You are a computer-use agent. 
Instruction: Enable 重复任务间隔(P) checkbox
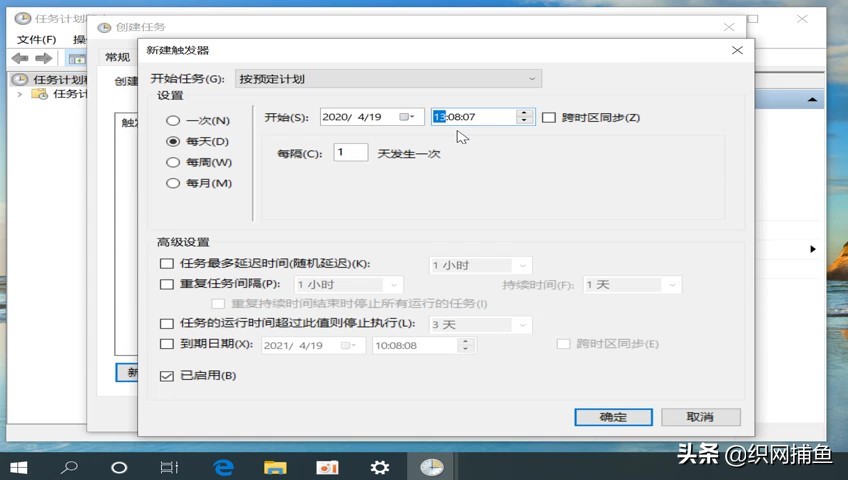point(167,284)
